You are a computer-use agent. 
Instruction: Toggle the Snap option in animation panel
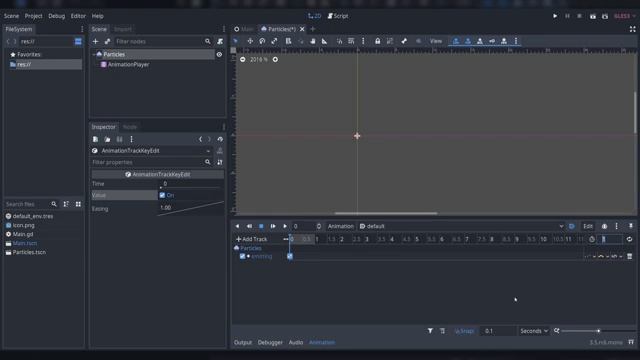(464, 331)
